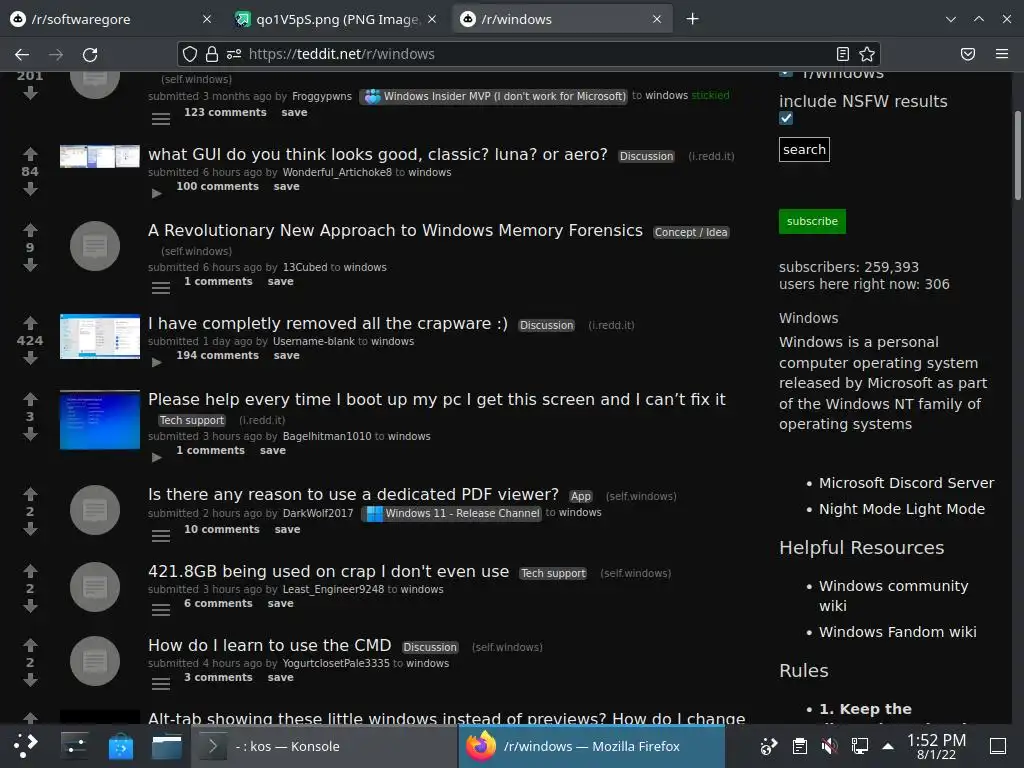Open 194 comments on crapware post
Viewport: 1024px width, 768px height.
[x=217, y=356]
